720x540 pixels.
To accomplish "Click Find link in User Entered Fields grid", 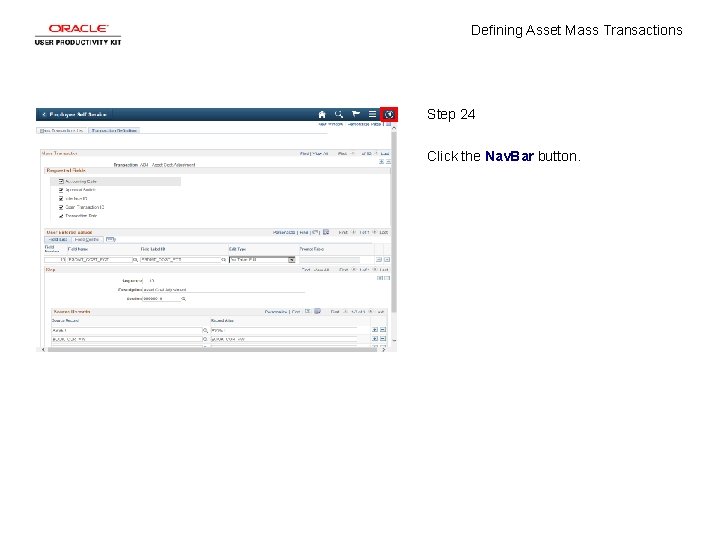I will pyautogui.click(x=304, y=232).
